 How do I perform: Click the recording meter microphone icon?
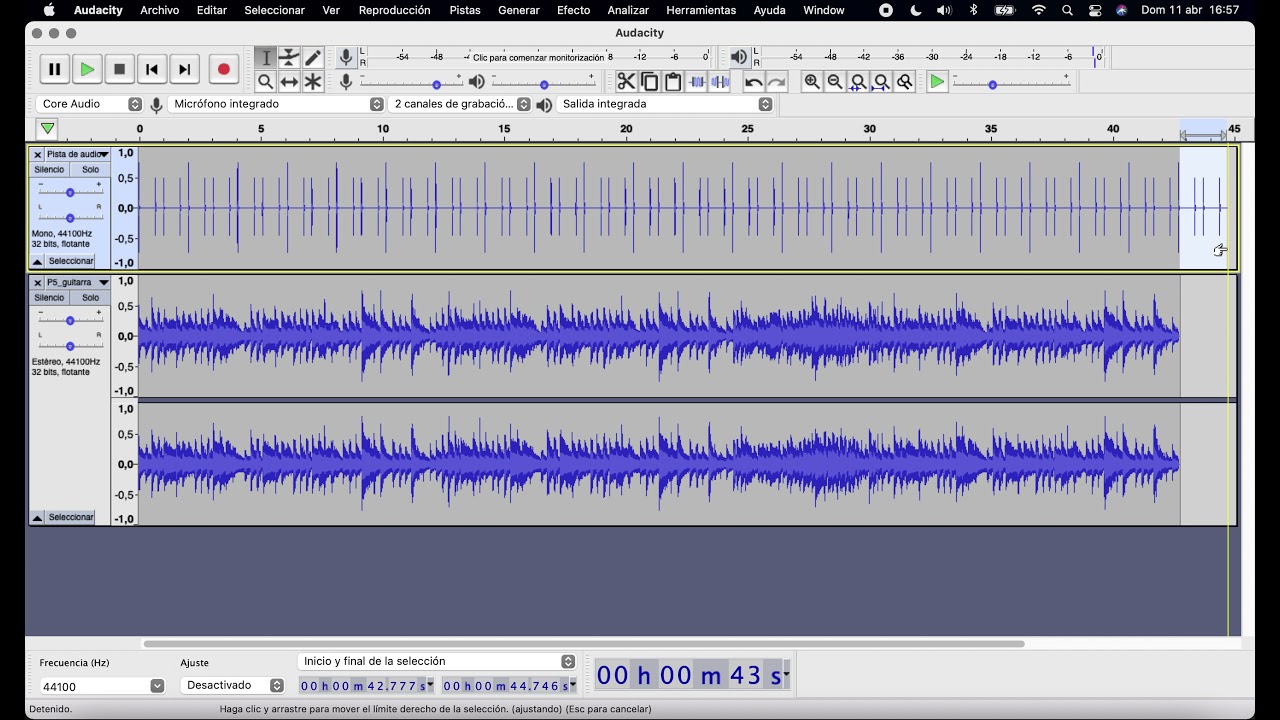346,58
